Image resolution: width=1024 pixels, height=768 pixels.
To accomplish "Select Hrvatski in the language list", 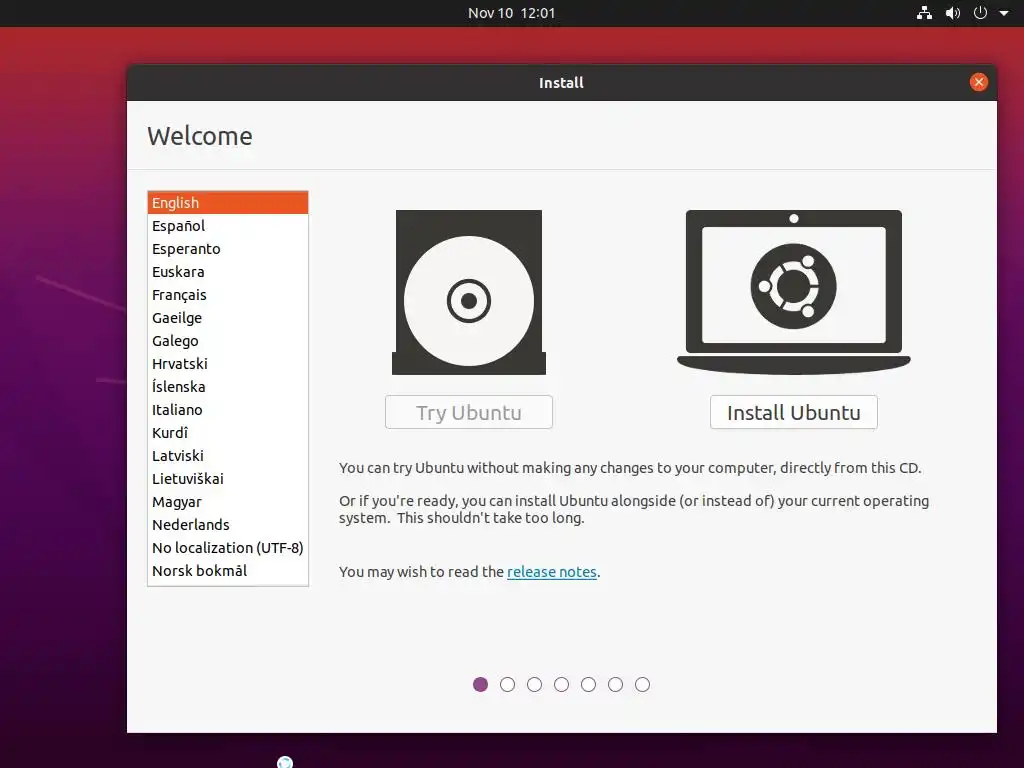I will pyautogui.click(x=228, y=364).
